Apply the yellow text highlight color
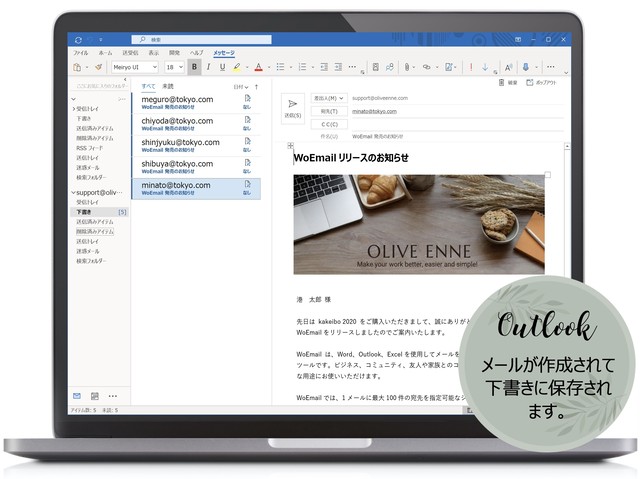 (236, 67)
